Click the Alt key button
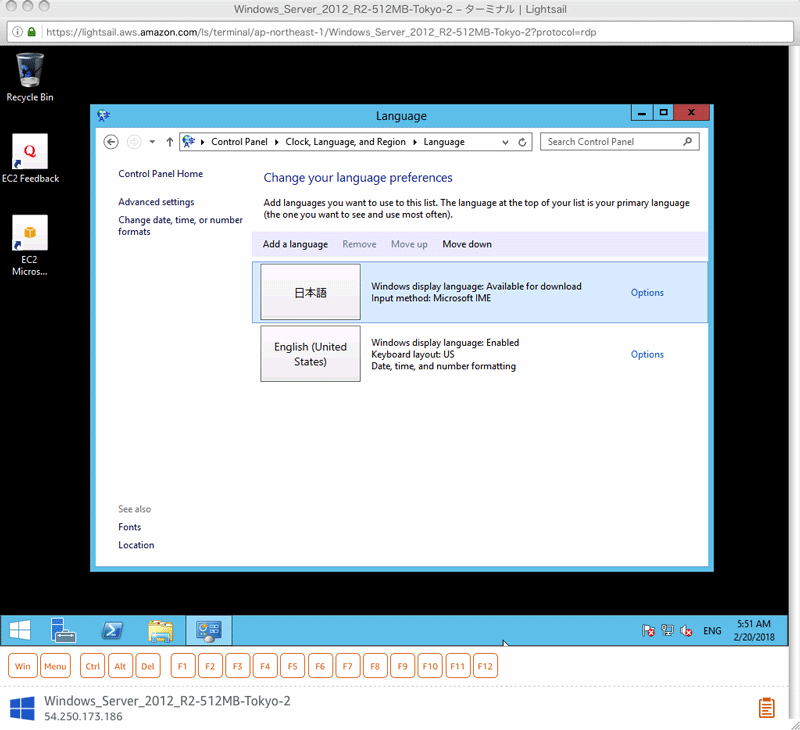 [120, 666]
